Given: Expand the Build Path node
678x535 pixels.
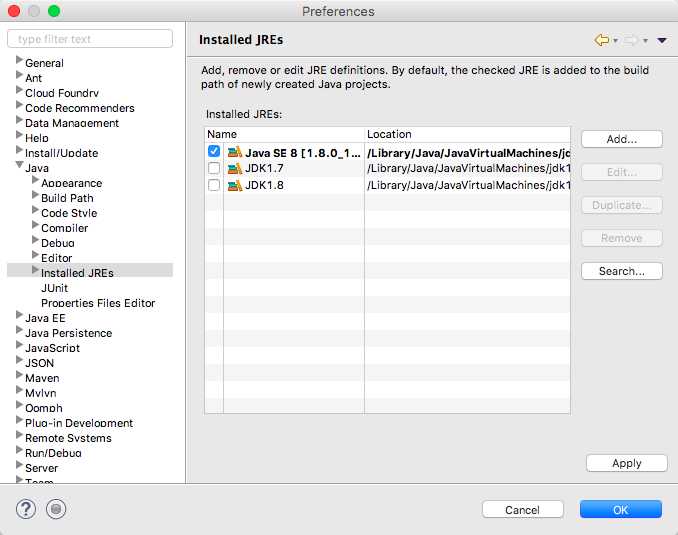Looking at the screenshot, I should [x=35, y=195].
